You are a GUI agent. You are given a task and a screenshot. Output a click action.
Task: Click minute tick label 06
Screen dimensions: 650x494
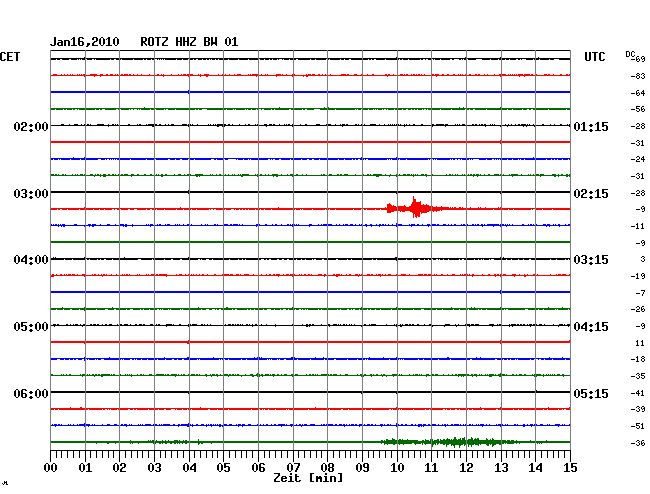(258, 468)
